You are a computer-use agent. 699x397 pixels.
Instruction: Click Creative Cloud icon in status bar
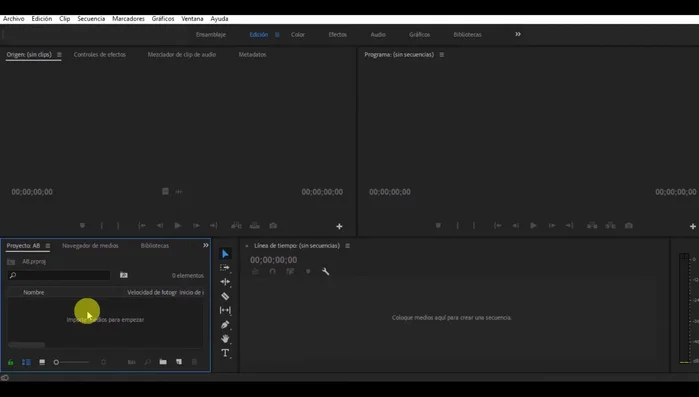(5, 377)
